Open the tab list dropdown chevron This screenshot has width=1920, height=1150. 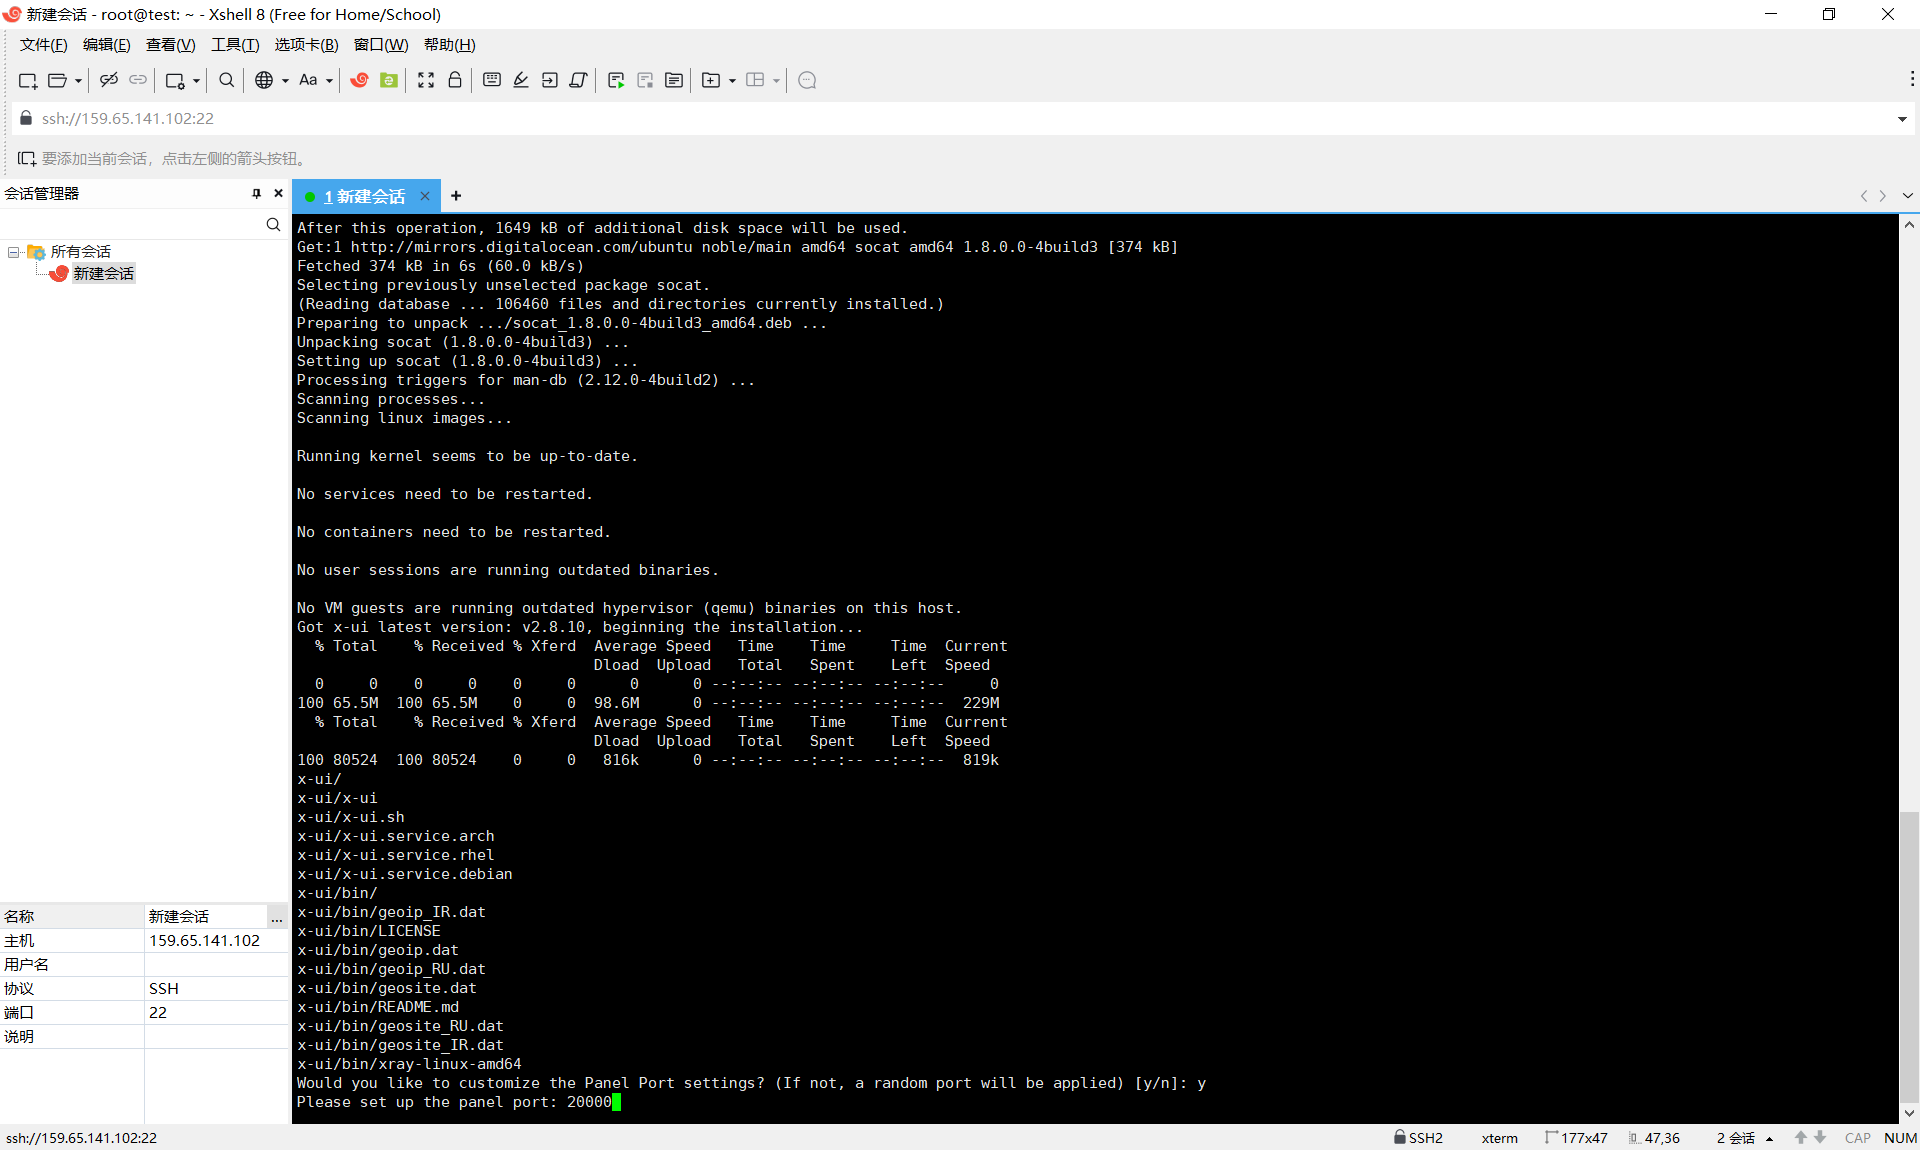pyautogui.click(x=1908, y=196)
